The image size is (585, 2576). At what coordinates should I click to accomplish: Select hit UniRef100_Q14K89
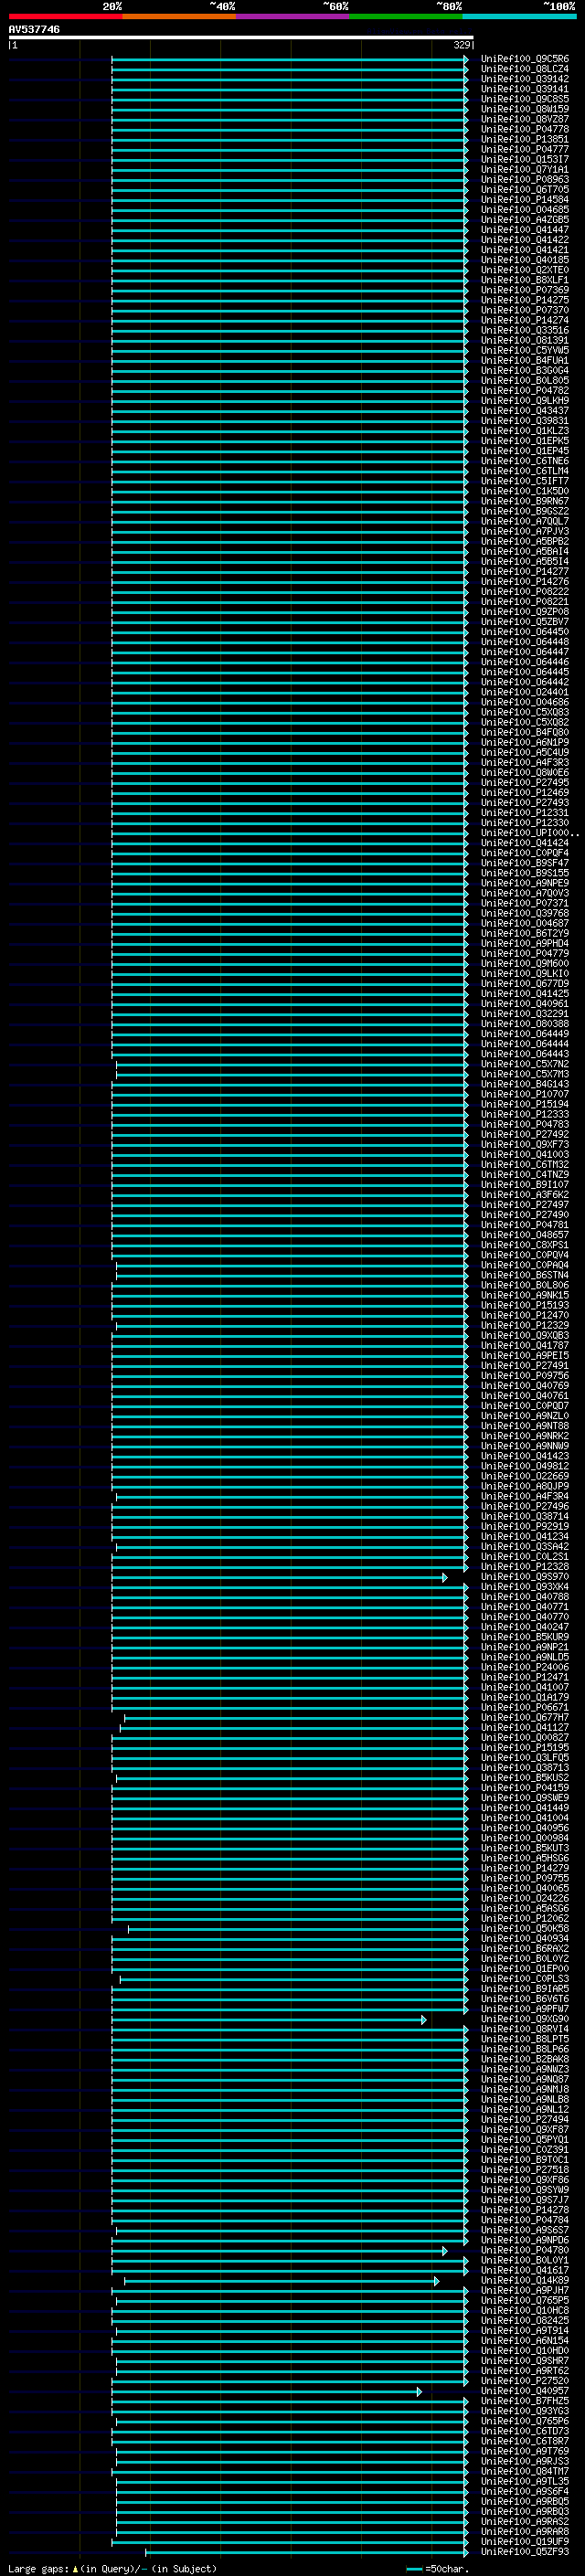(x=524, y=2280)
